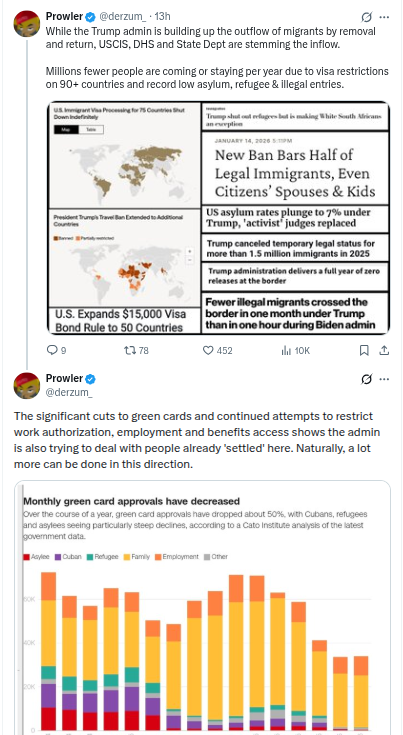Open the collage image of immigration headlines
The image size is (403, 735).
point(218,218)
